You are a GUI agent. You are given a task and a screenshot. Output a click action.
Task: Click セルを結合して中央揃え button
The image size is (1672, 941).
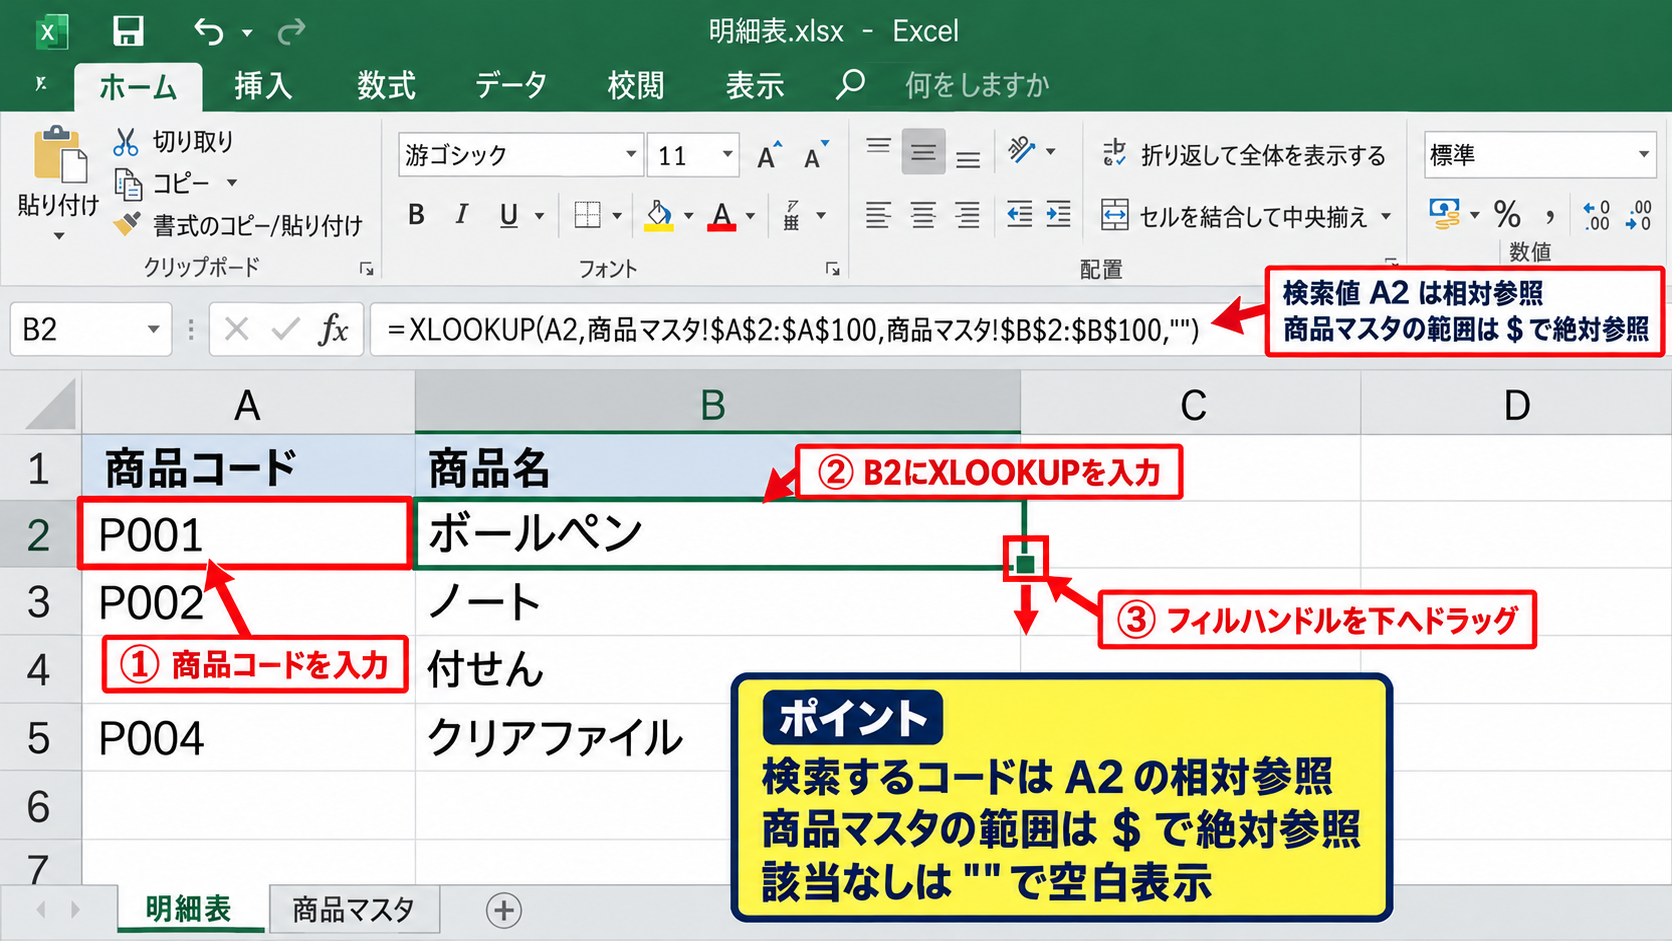pos(1234,216)
